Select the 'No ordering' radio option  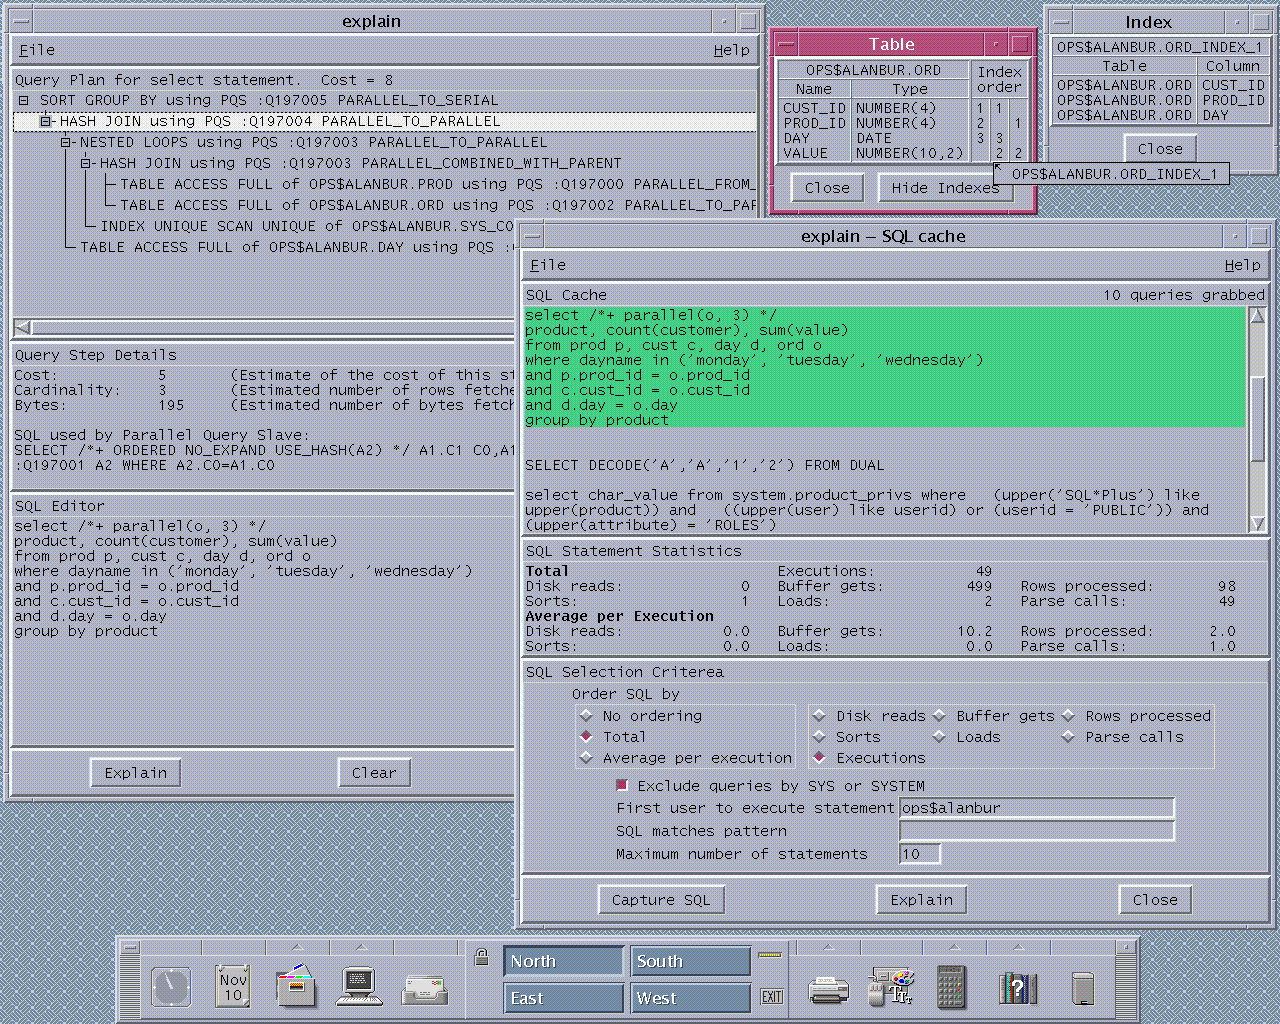pyautogui.click(x=586, y=716)
